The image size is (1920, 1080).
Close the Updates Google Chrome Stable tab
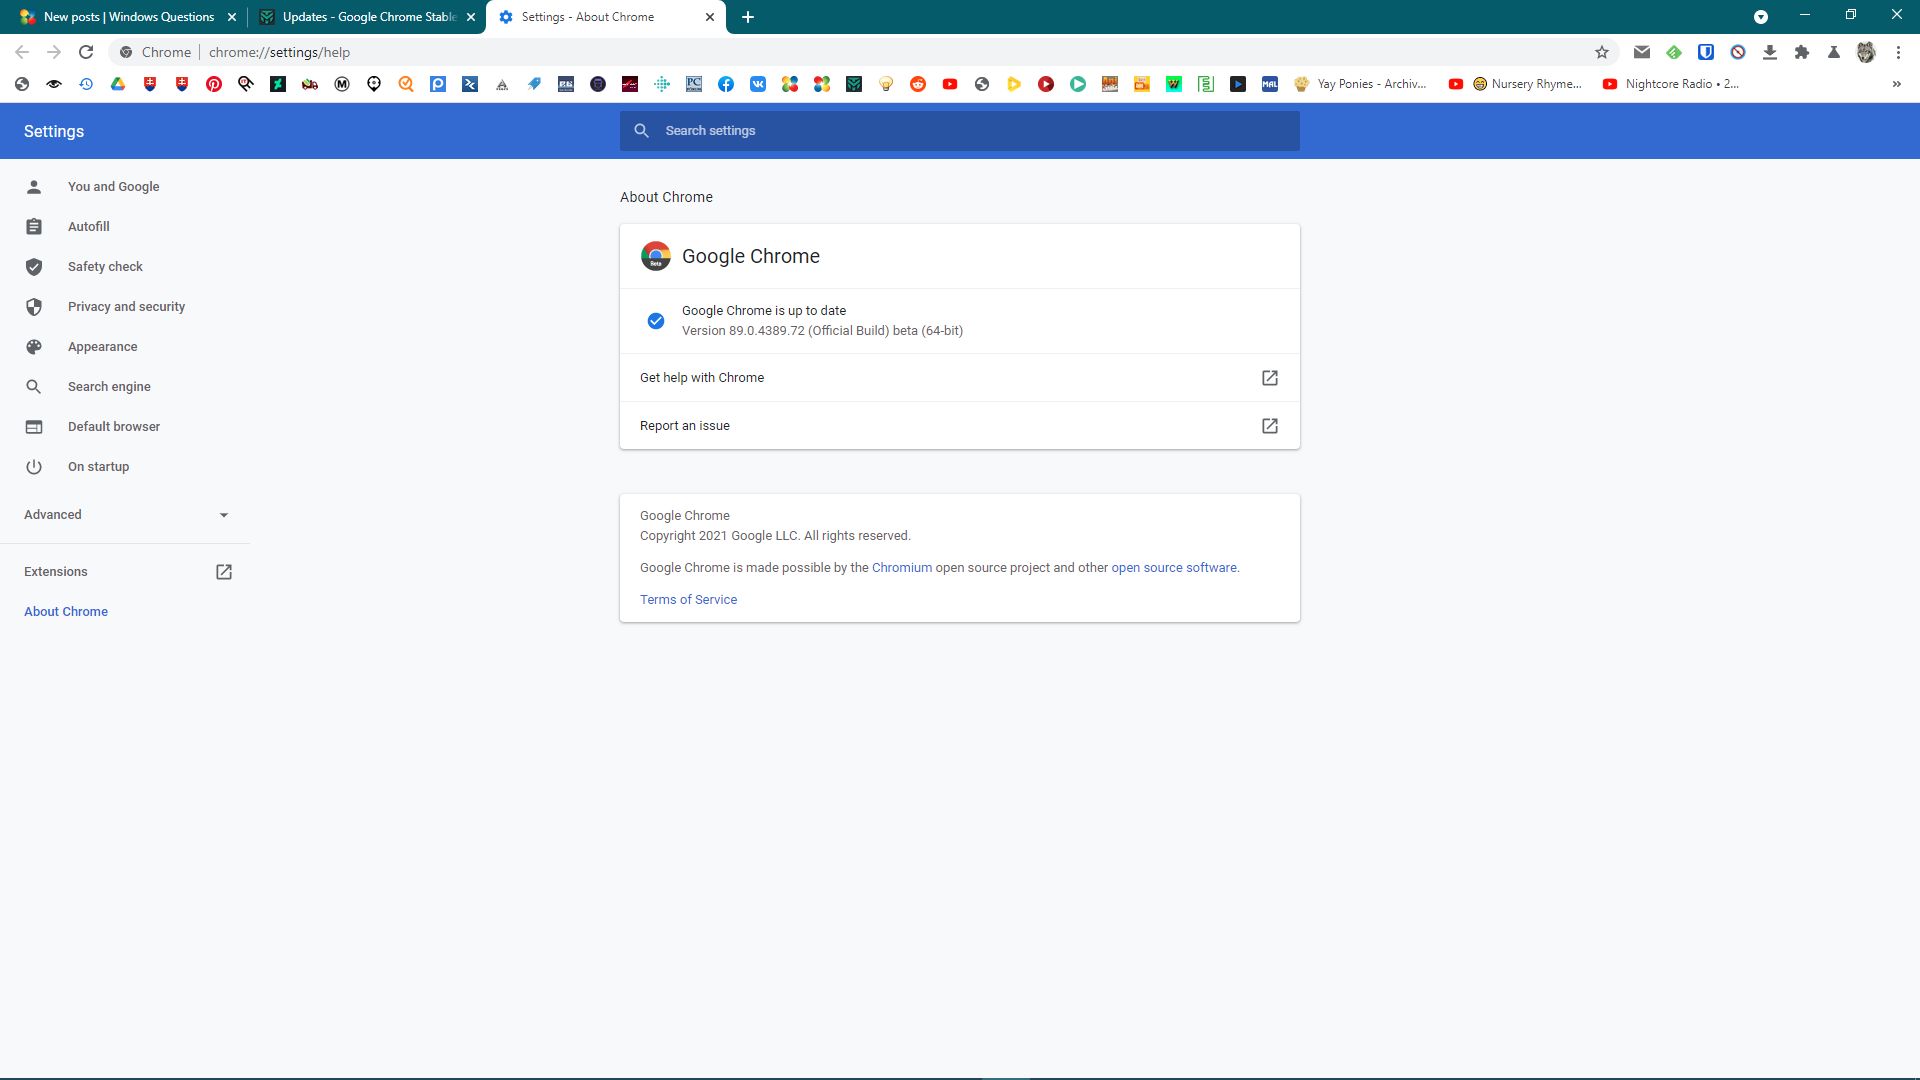pos(471,17)
